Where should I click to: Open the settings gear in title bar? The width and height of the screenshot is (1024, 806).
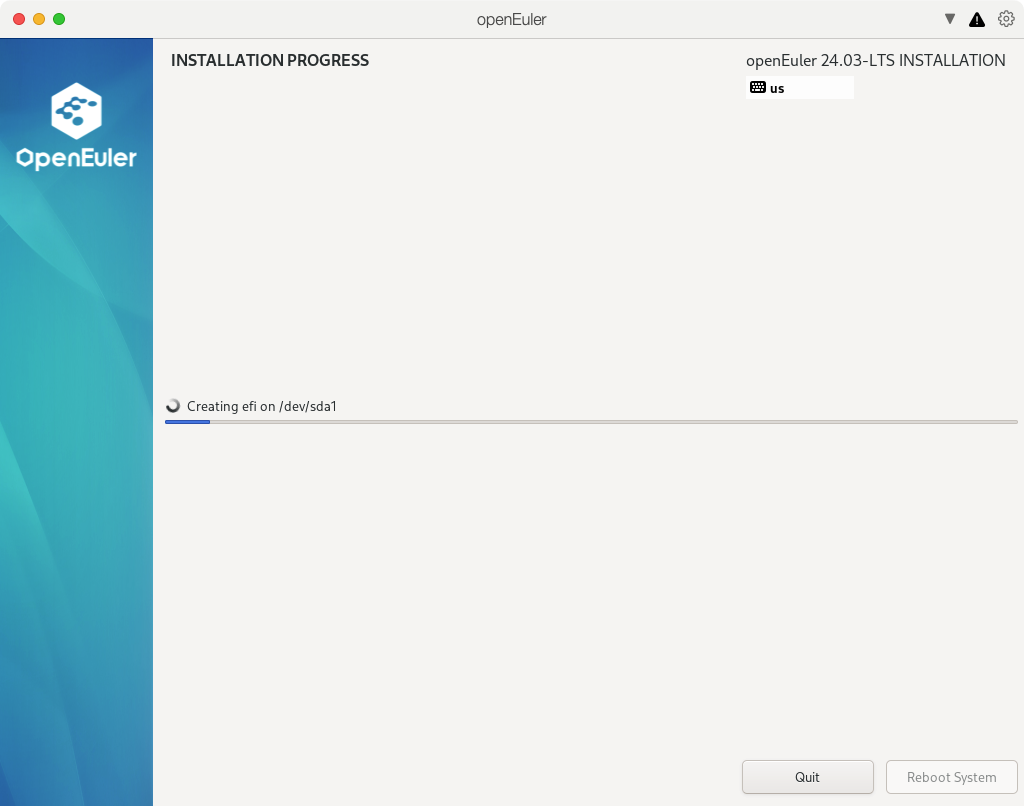(x=1006, y=19)
